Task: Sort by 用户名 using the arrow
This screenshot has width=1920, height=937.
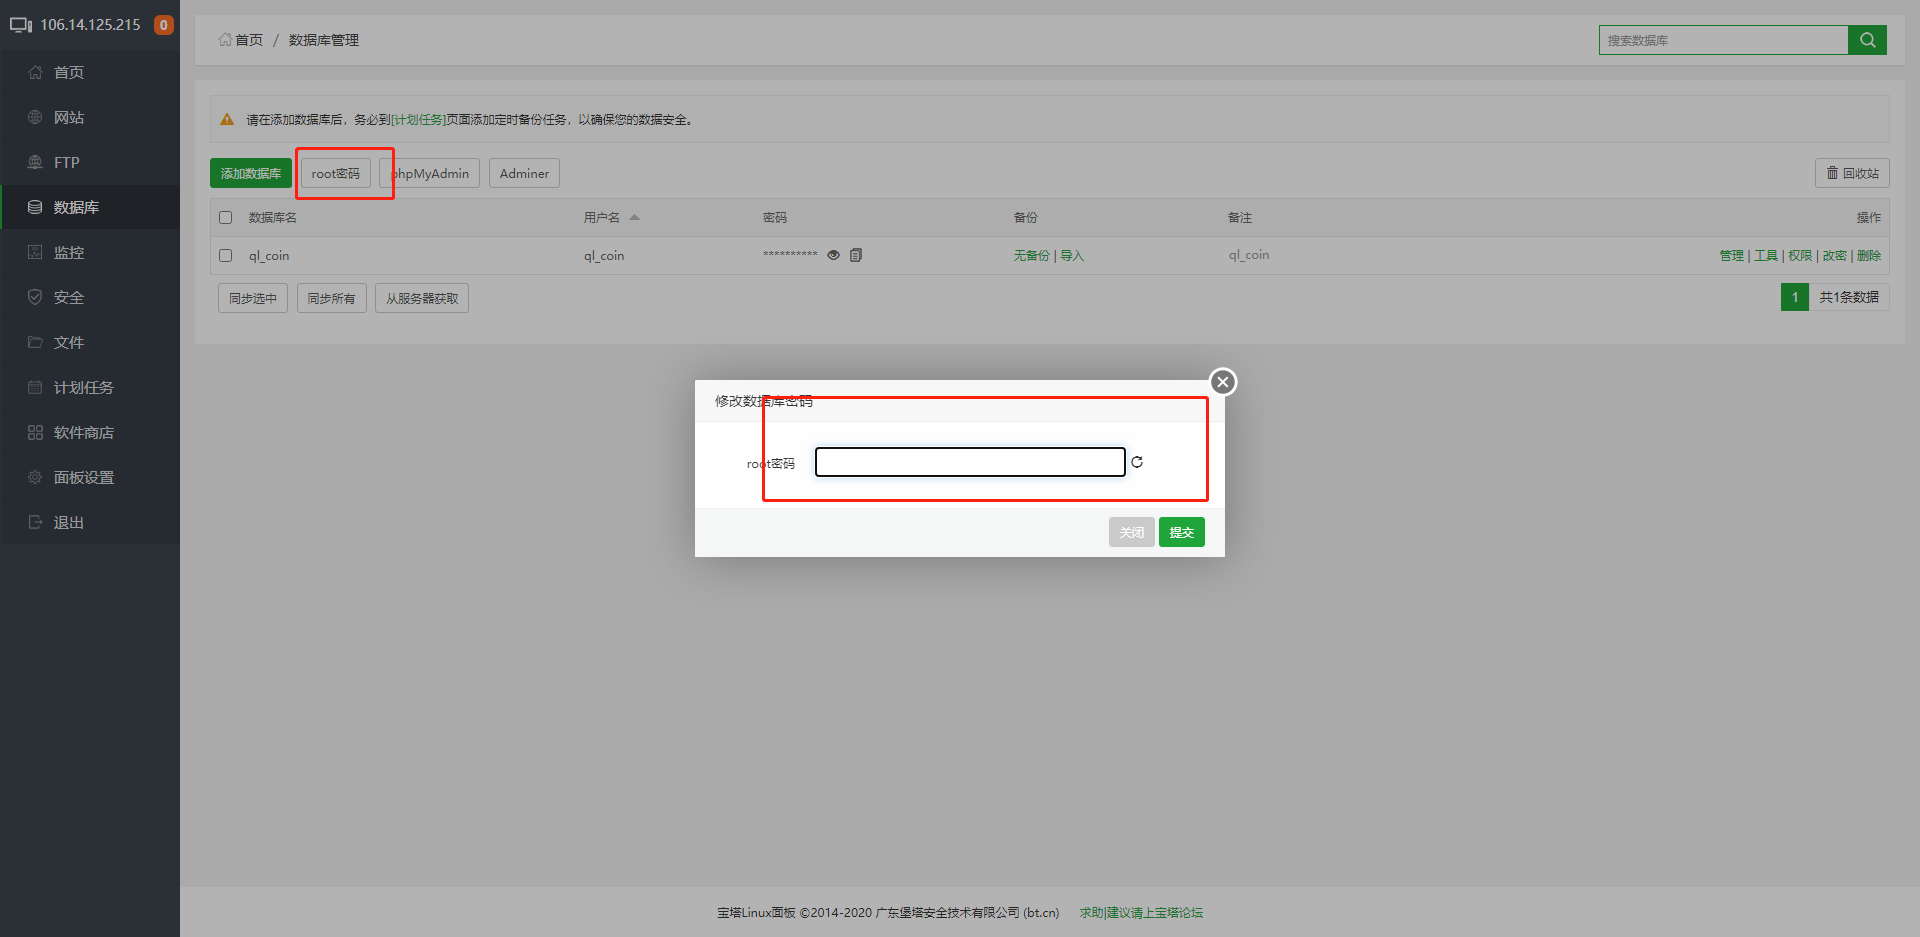Action: (x=634, y=217)
